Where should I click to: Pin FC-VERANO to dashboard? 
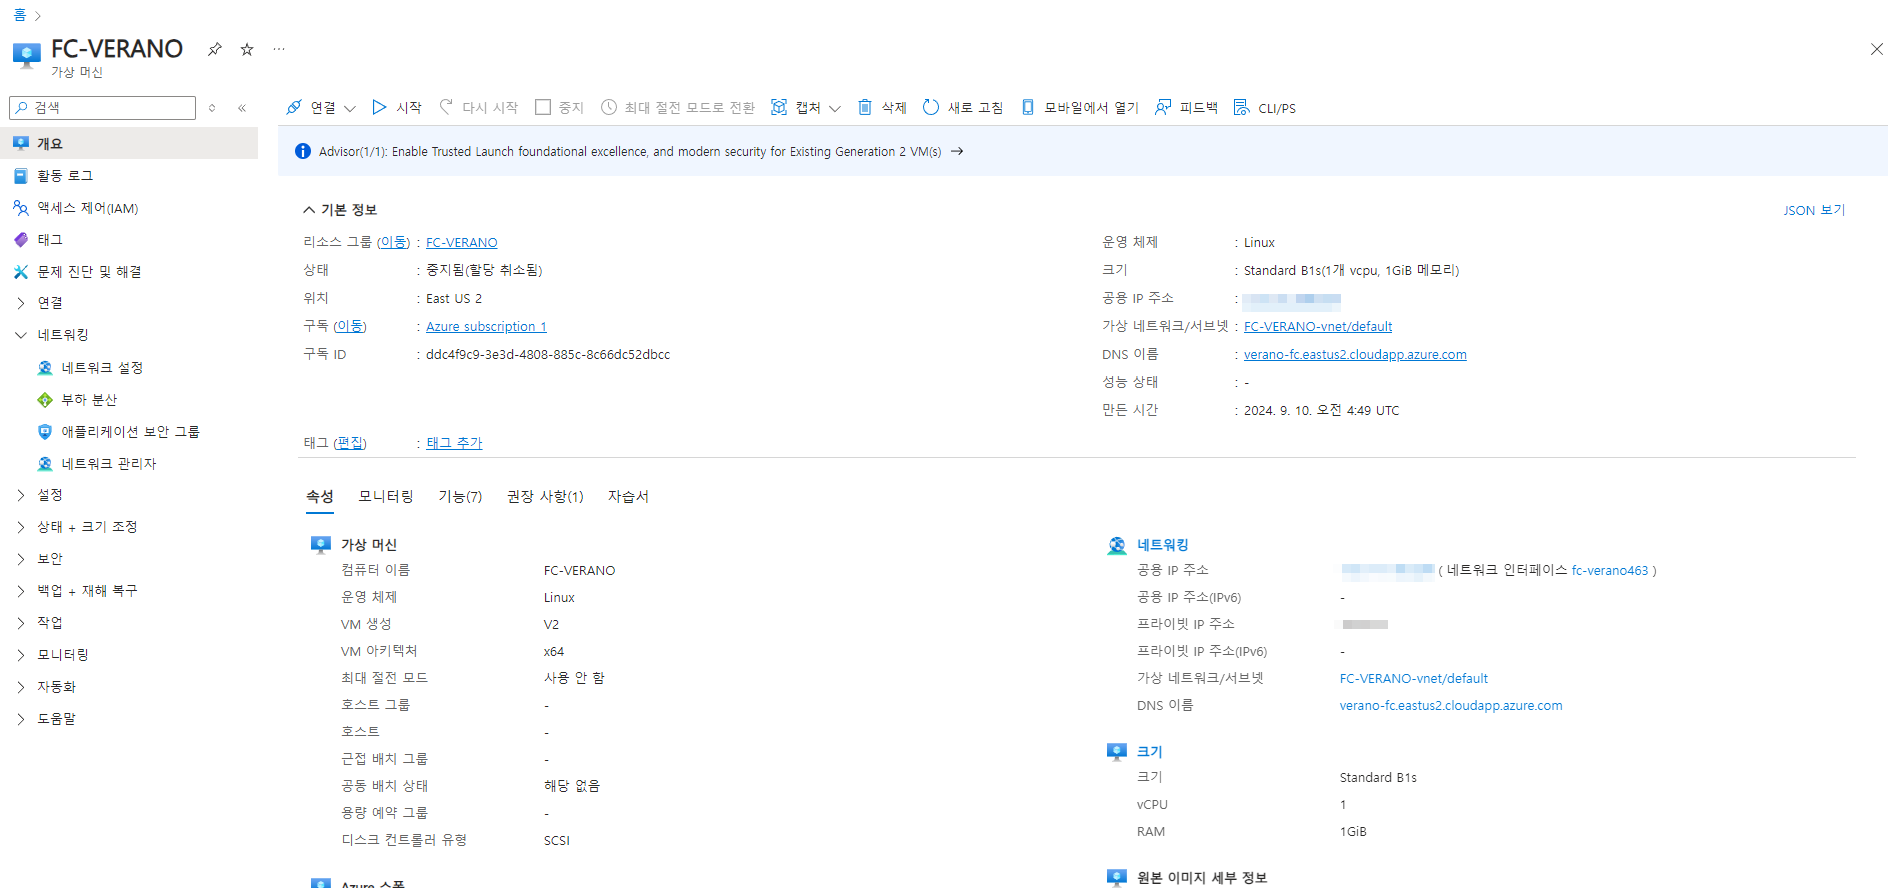(214, 49)
